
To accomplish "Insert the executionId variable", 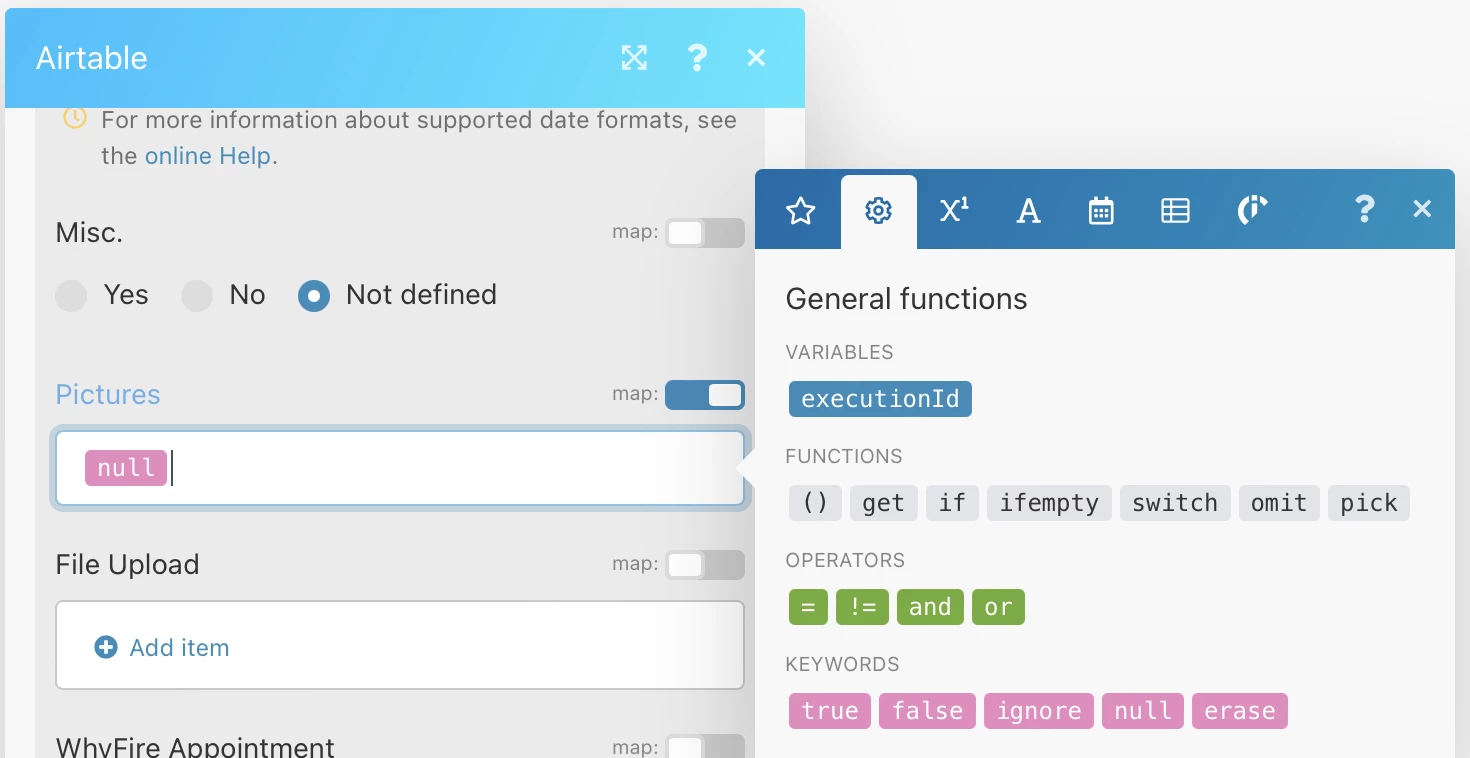I will pos(880,399).
